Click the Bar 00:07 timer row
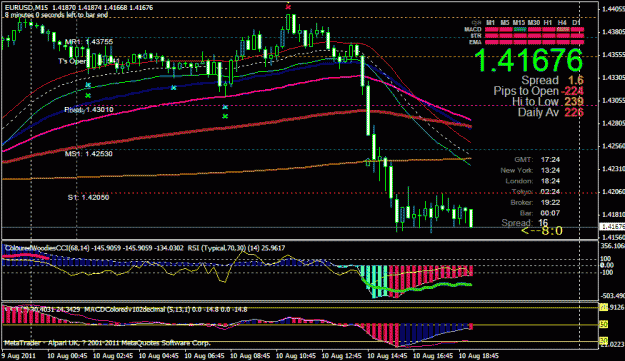625x361 pixels. [x=540, y=213]
